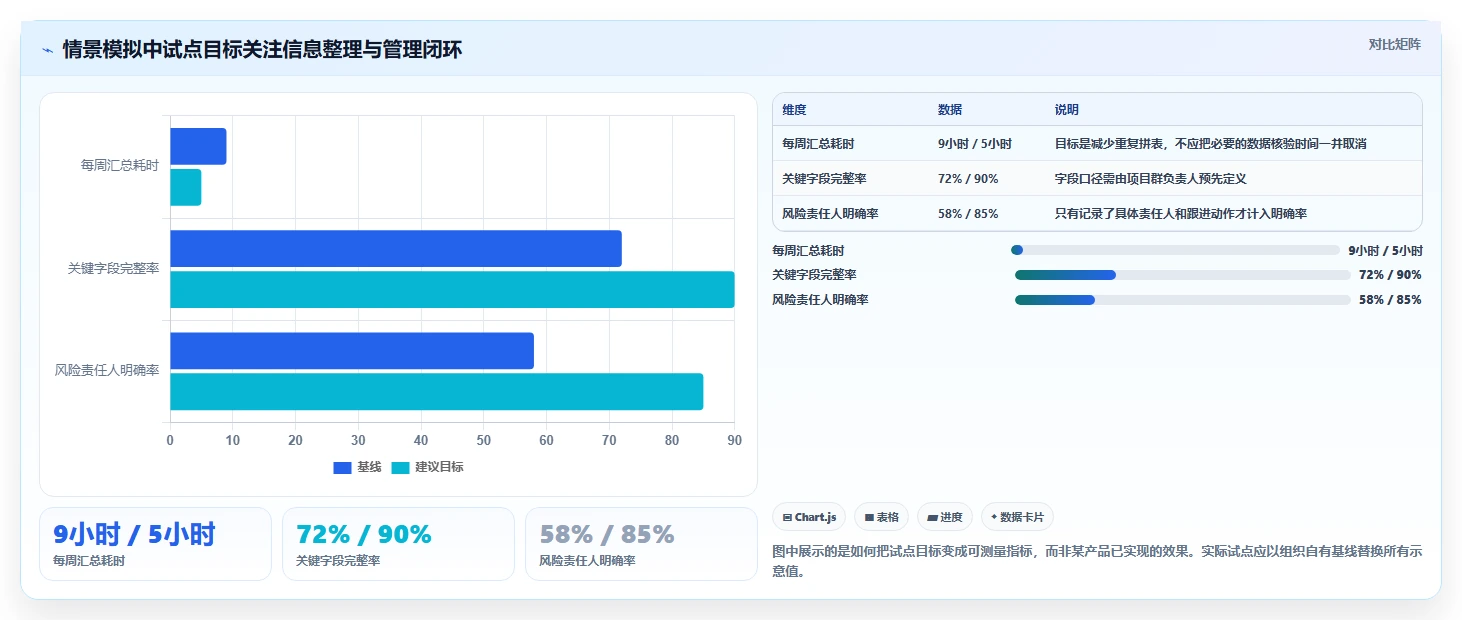Open the 58% / 85% data card
This screenshot has width=1462, height=620.
coord(641,544)
